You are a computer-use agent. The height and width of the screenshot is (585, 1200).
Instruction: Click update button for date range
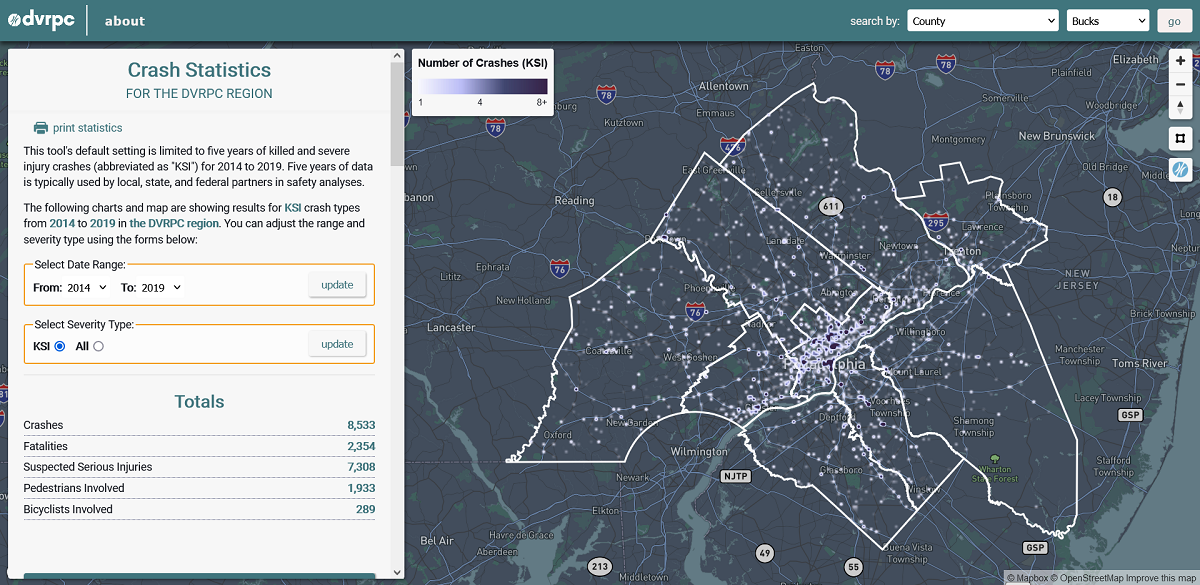[x=337, y=285]
